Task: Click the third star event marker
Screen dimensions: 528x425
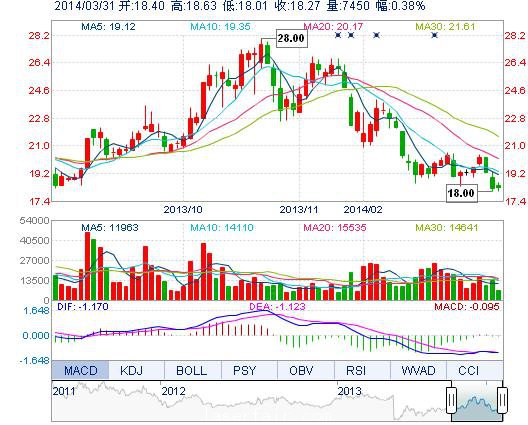Action: [376, 35]
